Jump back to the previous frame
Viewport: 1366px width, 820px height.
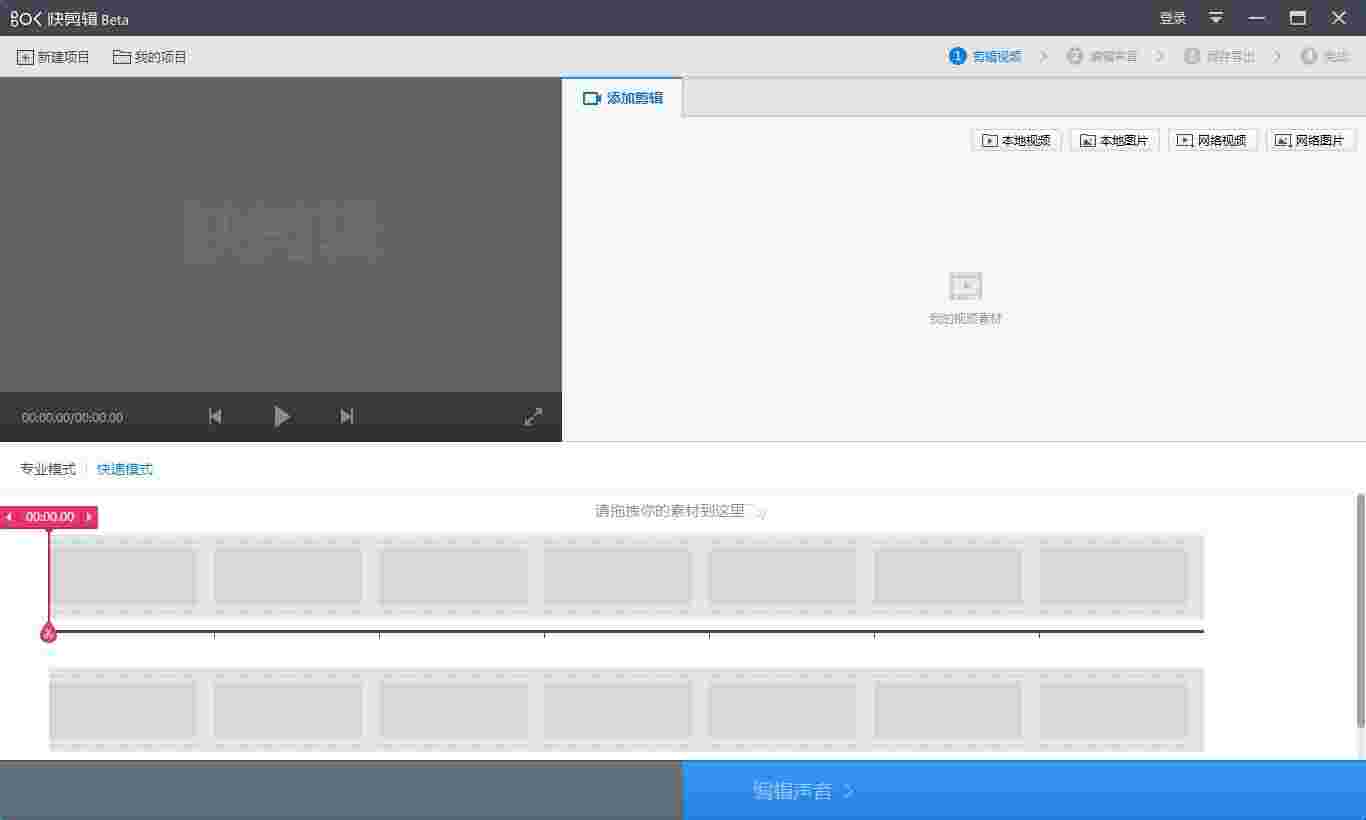(x=215, y=416)
